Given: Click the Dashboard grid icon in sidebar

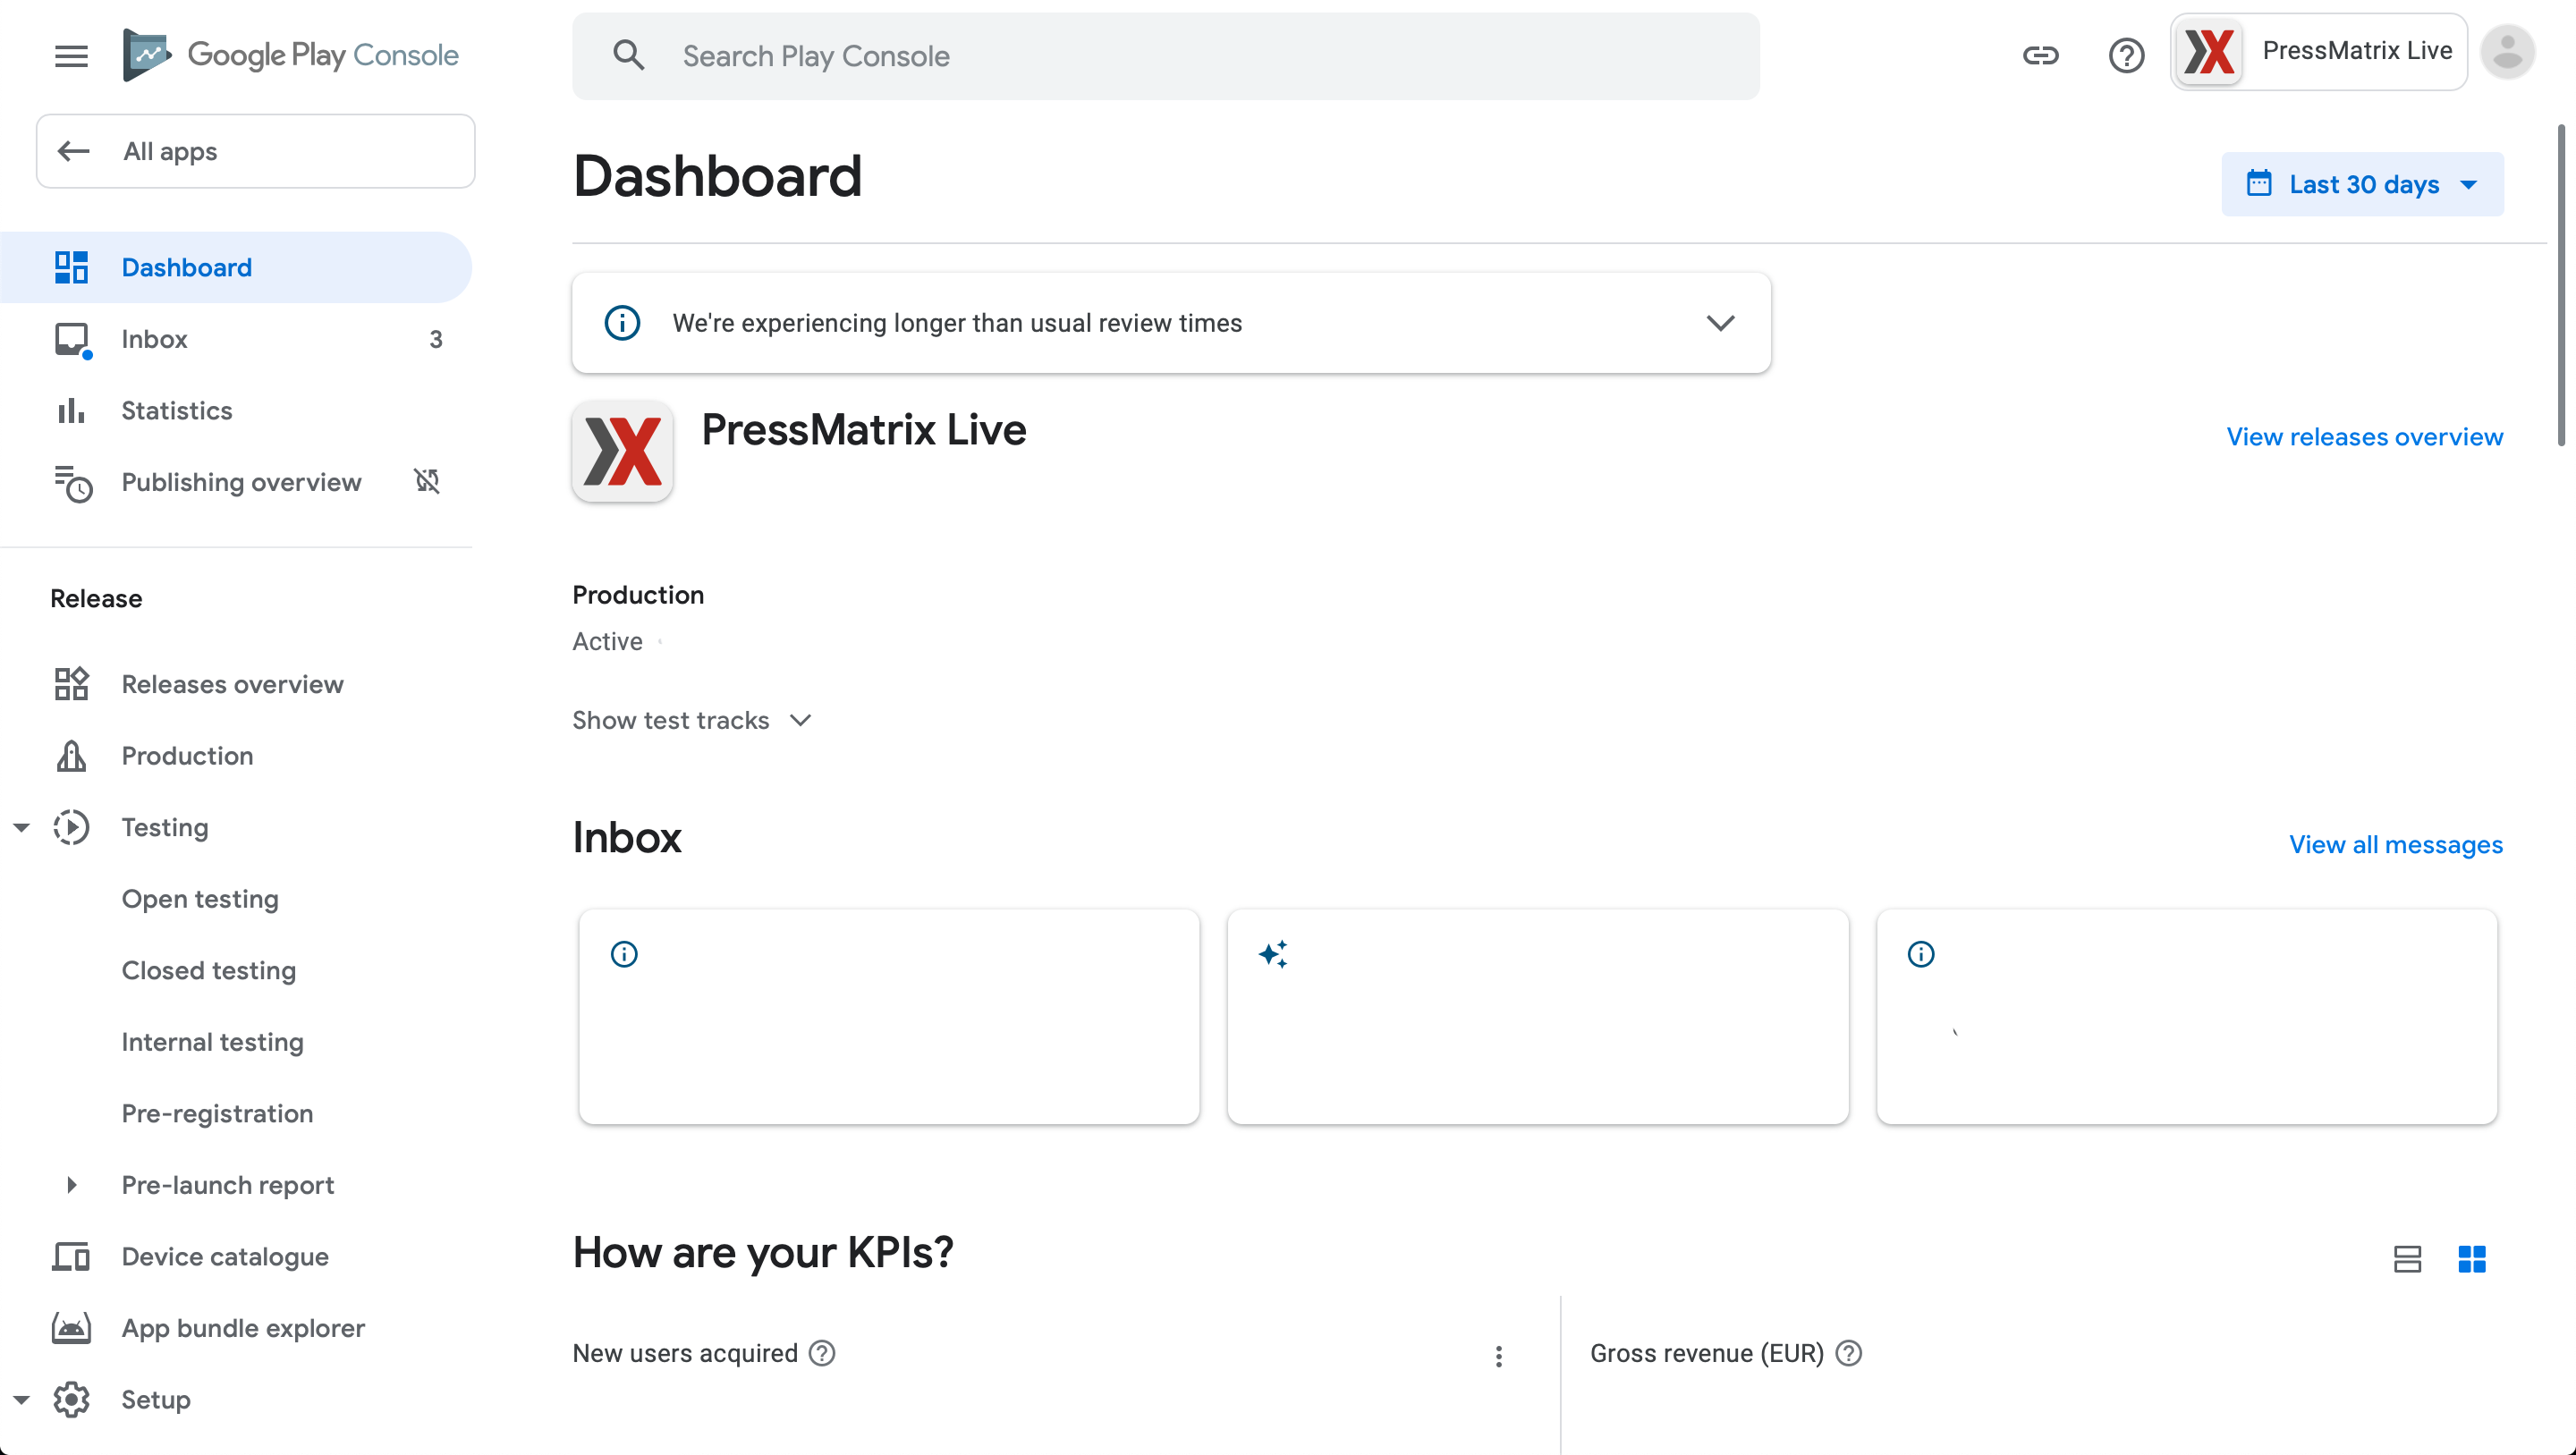Looking at the screenshot, I should click(x=71, y=267).
